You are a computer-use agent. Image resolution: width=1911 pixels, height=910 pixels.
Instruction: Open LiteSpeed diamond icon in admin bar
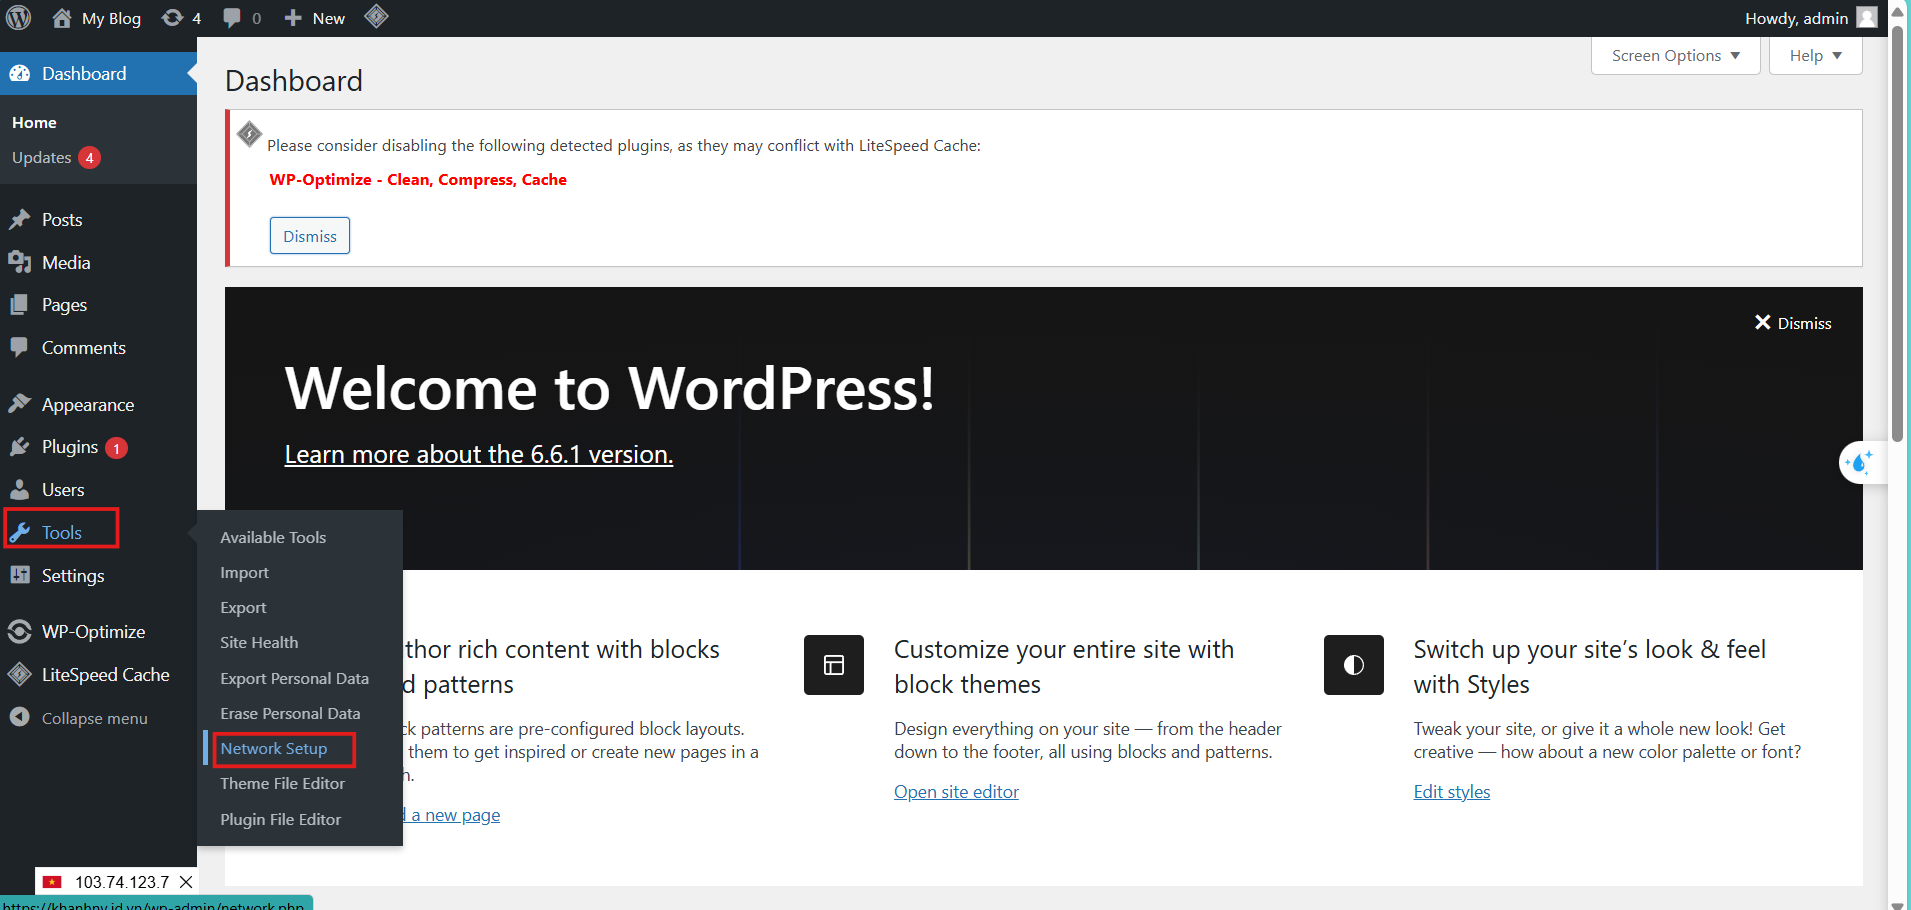(376, 17)
